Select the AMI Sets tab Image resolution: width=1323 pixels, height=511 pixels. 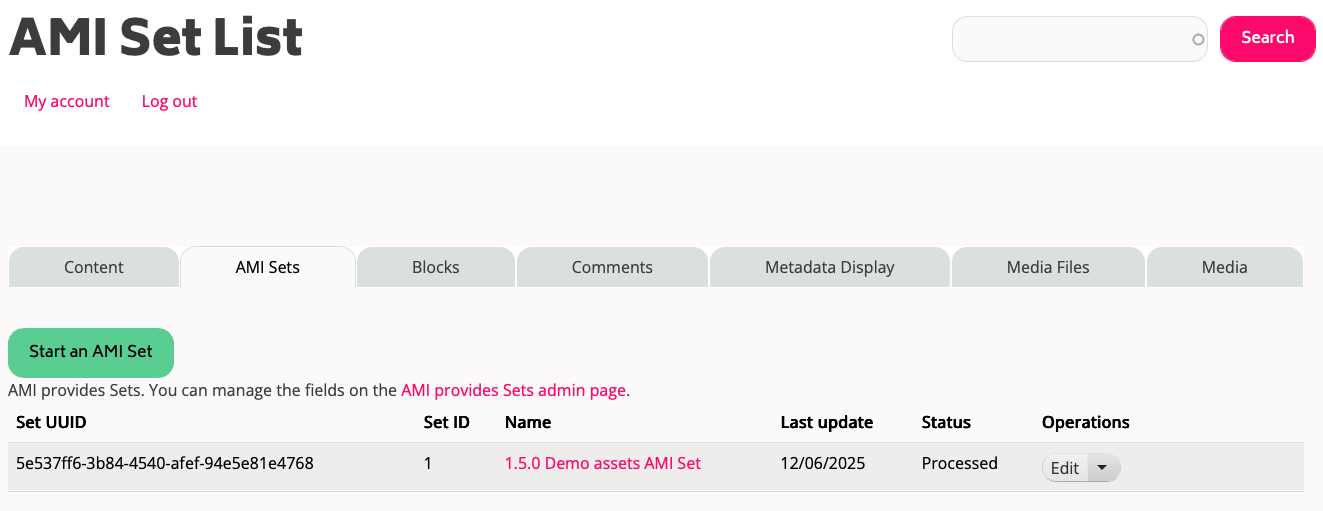[x=268, y=267]
